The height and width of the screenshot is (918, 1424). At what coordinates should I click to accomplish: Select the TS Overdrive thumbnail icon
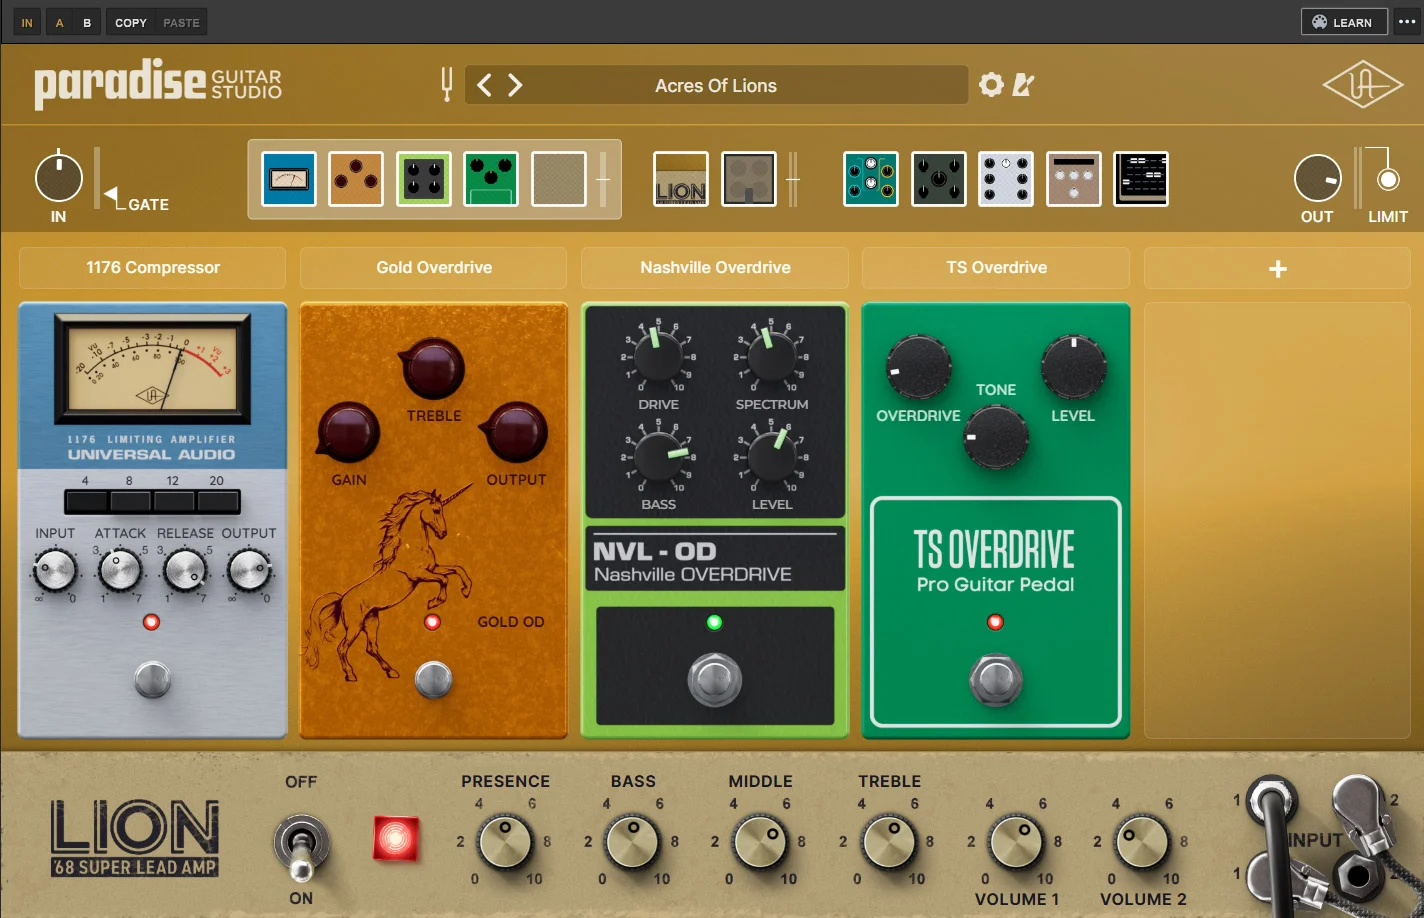[491, 179]
